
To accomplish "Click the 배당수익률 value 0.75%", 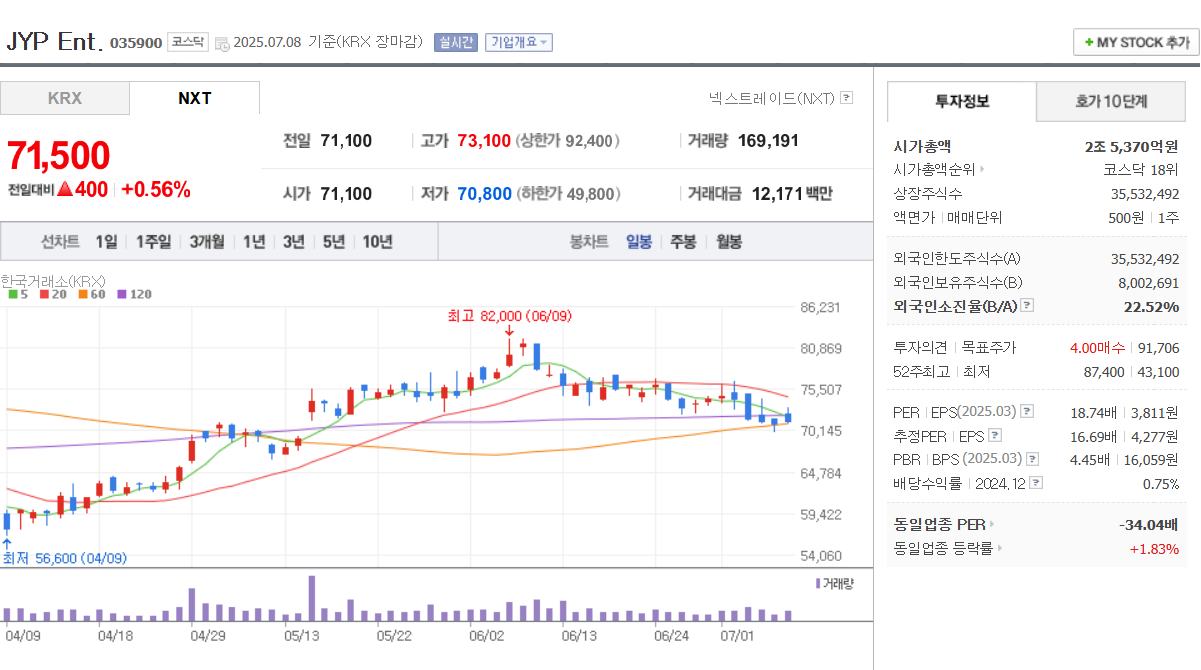I will [x=1160, y=483].
